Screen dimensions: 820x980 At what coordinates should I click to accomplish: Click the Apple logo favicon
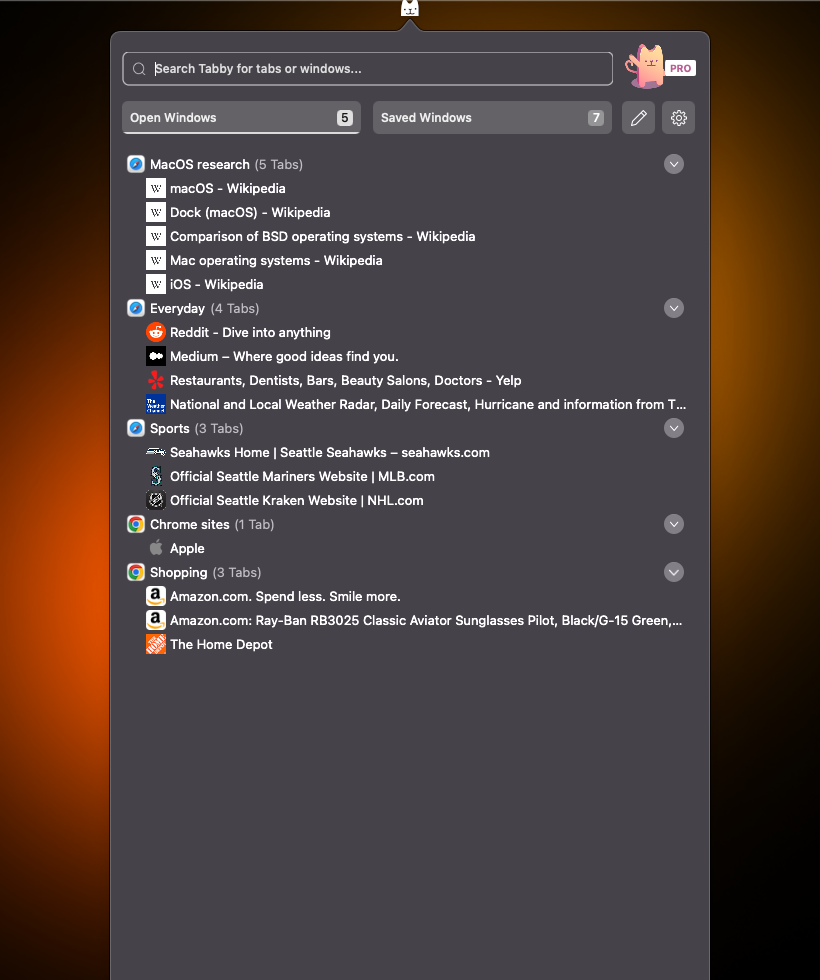pos(156,548)
